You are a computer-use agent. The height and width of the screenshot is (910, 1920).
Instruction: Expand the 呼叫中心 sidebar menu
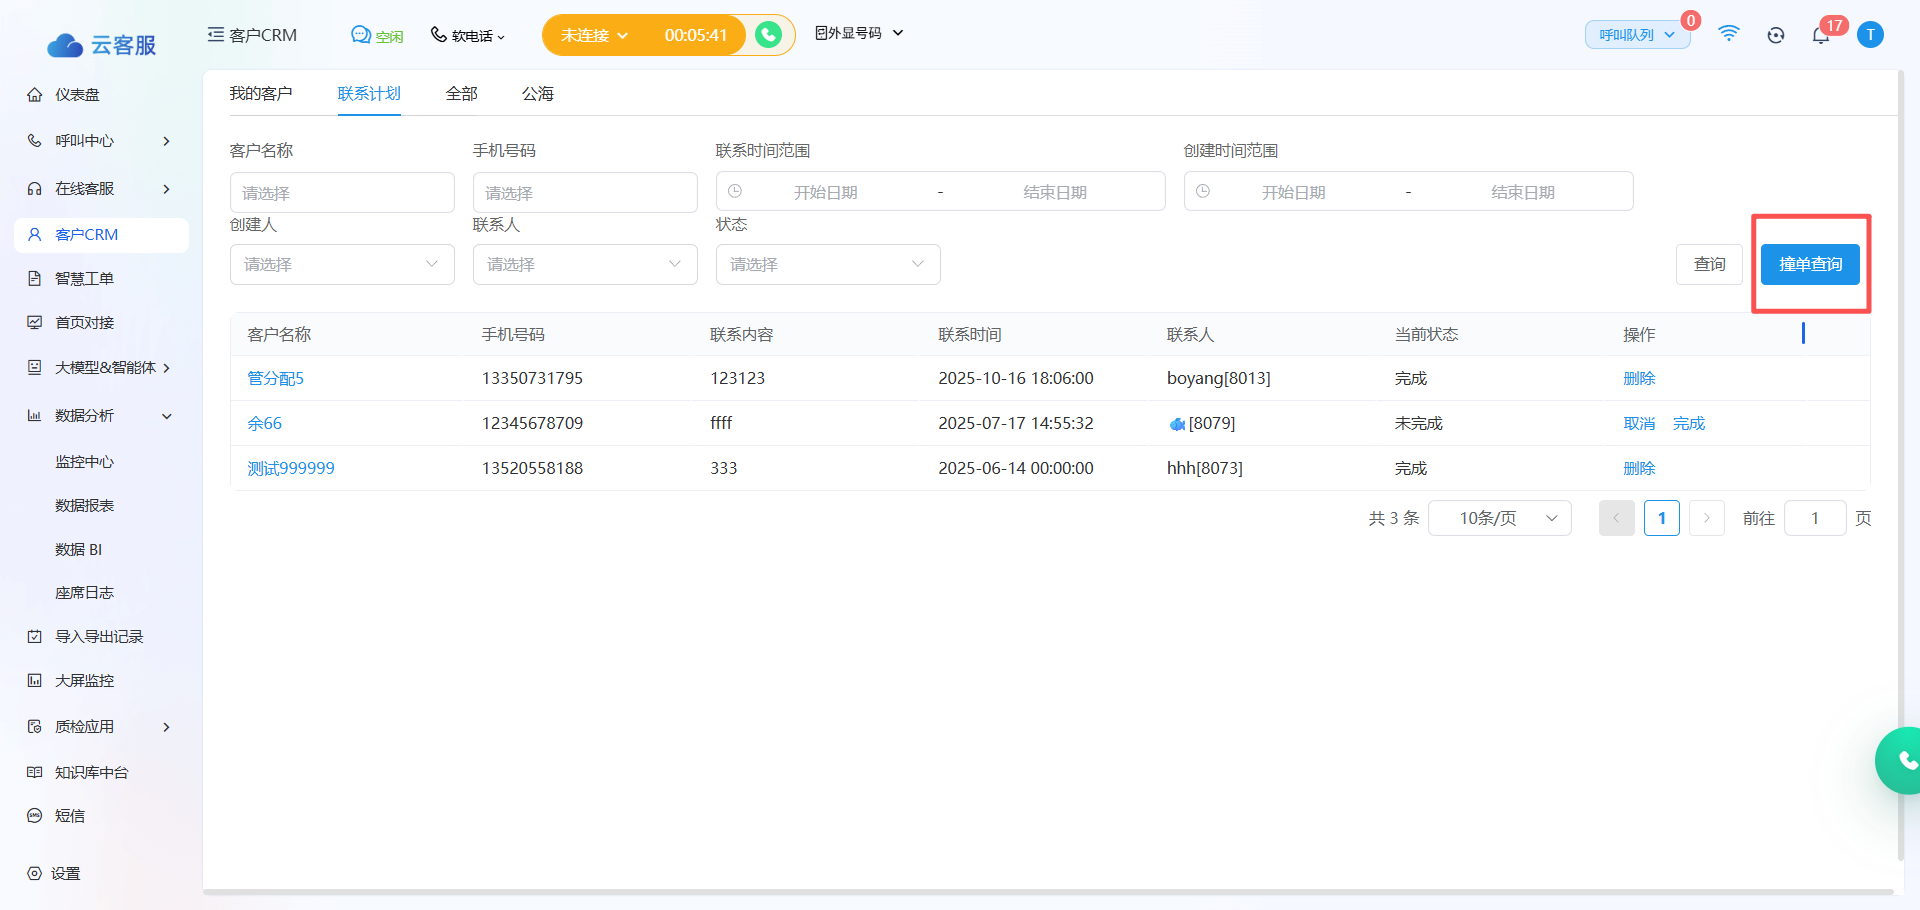coord(100,141)
